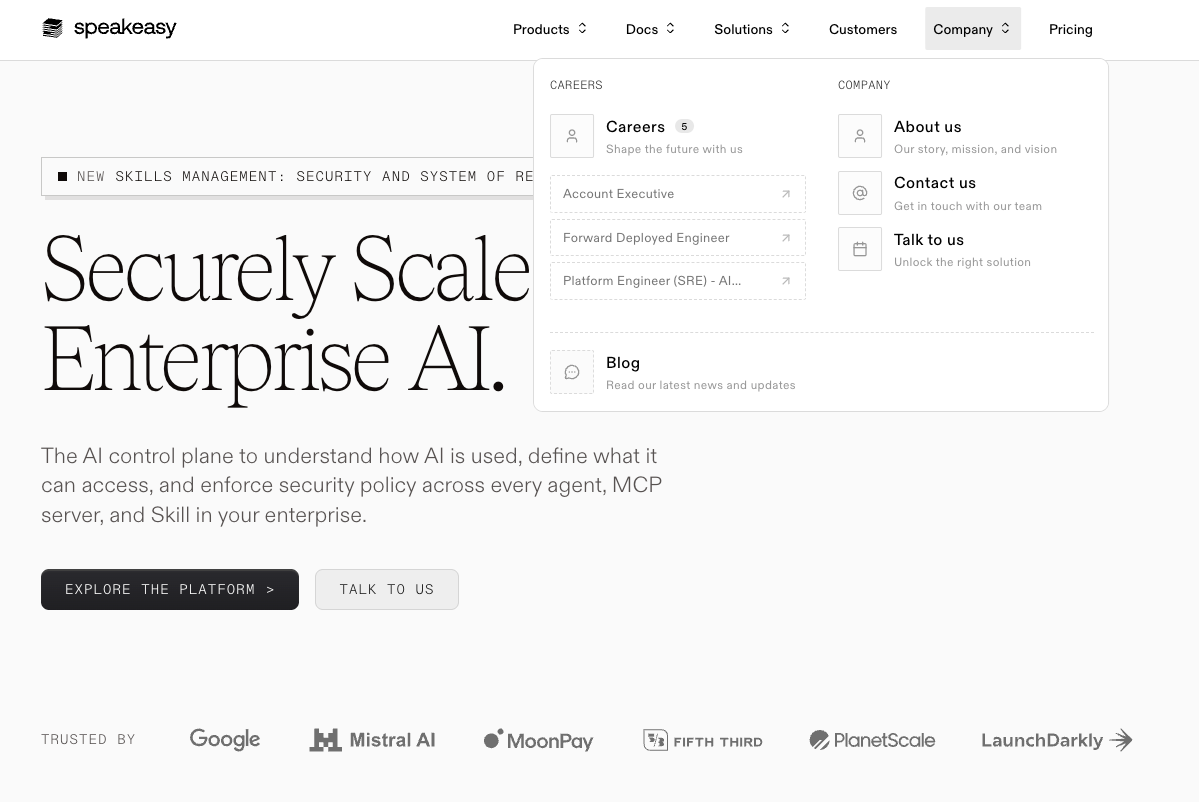Click the "Shape the future with us" text
This screenshot has height=802, width=1199.
click(674, 149)
